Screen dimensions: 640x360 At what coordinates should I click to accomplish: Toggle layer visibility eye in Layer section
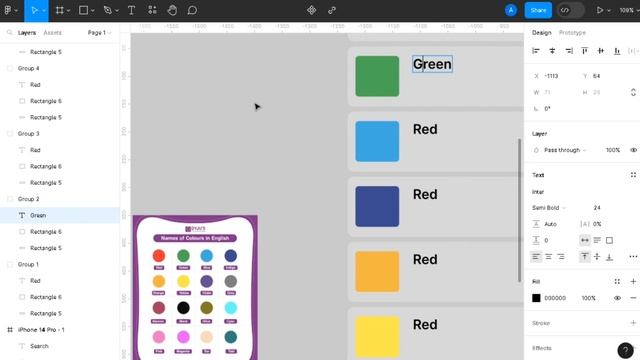(633, 150)
